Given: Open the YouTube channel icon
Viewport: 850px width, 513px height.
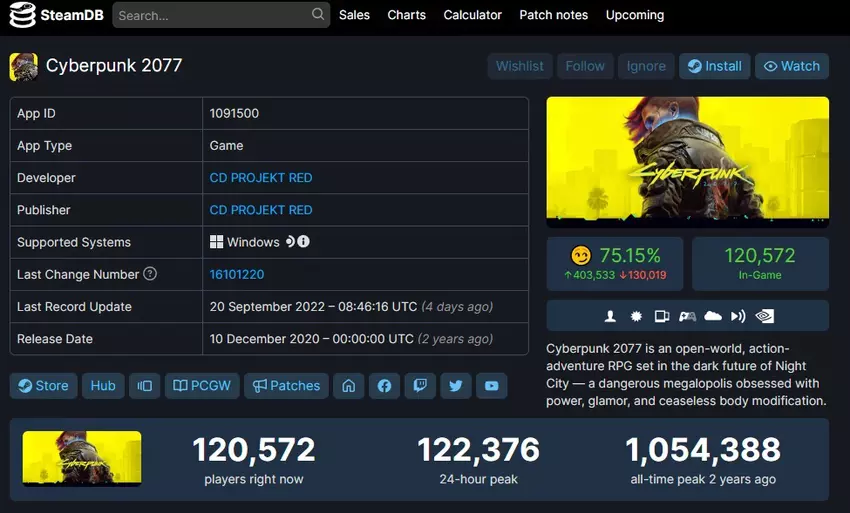Looking at the screenshot, I should click(491, 386).
